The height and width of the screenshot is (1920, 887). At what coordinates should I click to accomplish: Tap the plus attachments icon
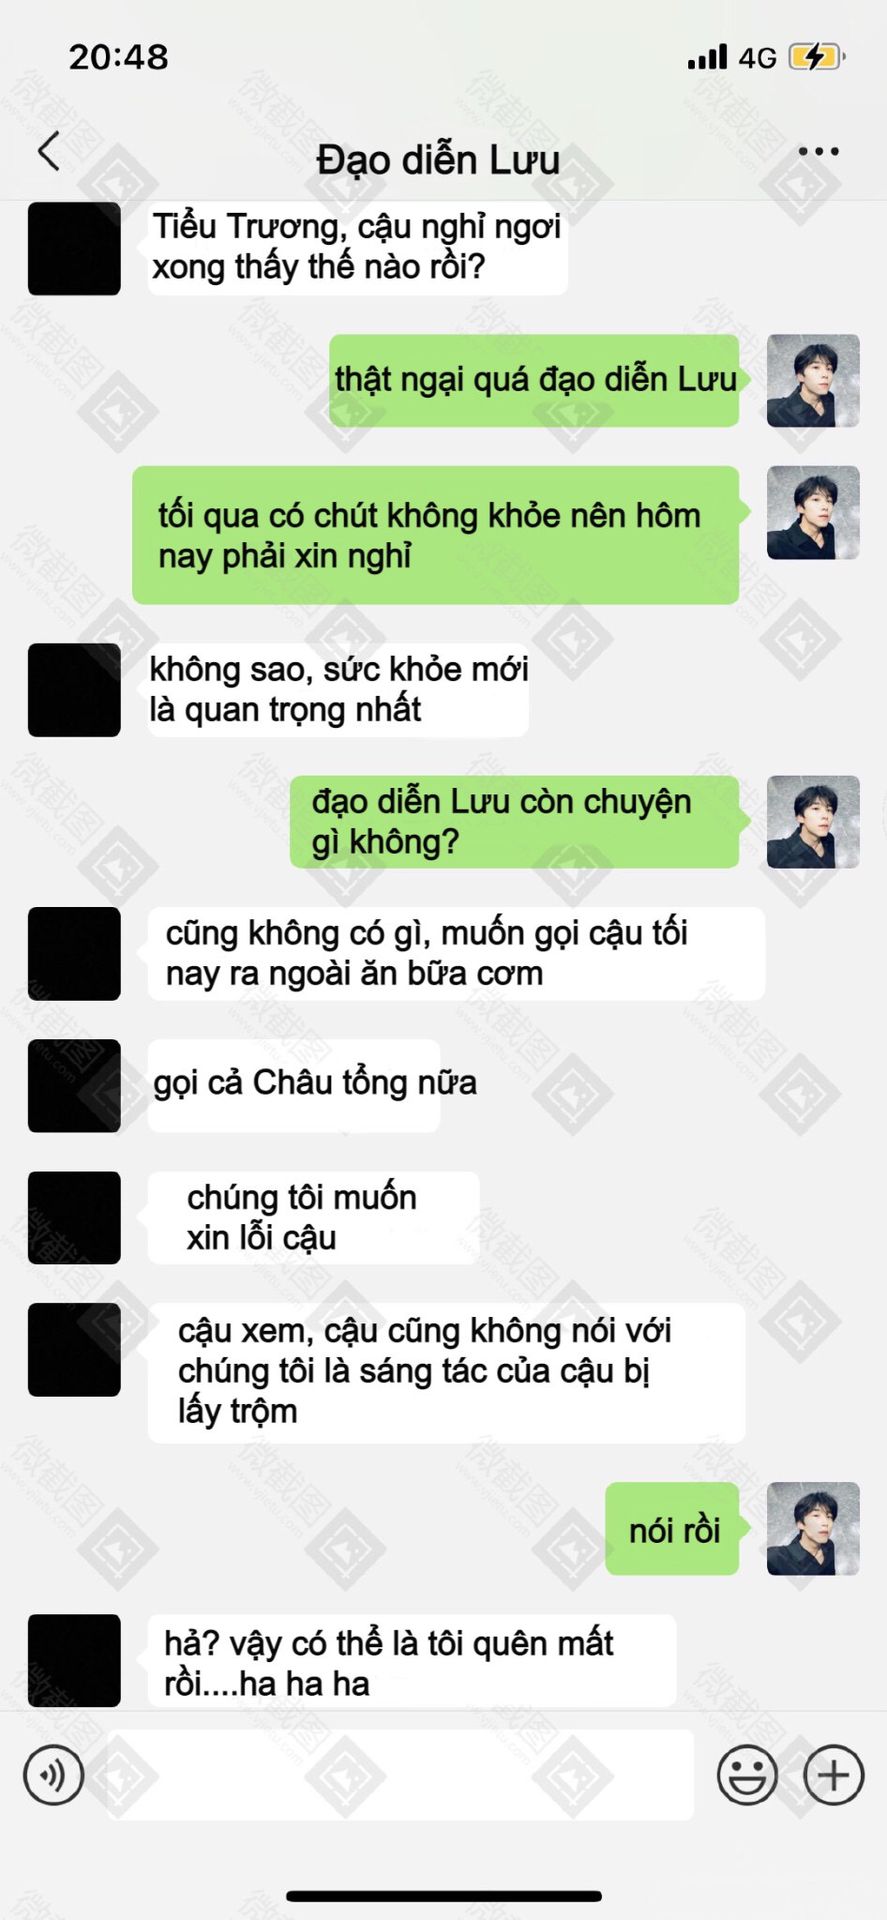833,1775
